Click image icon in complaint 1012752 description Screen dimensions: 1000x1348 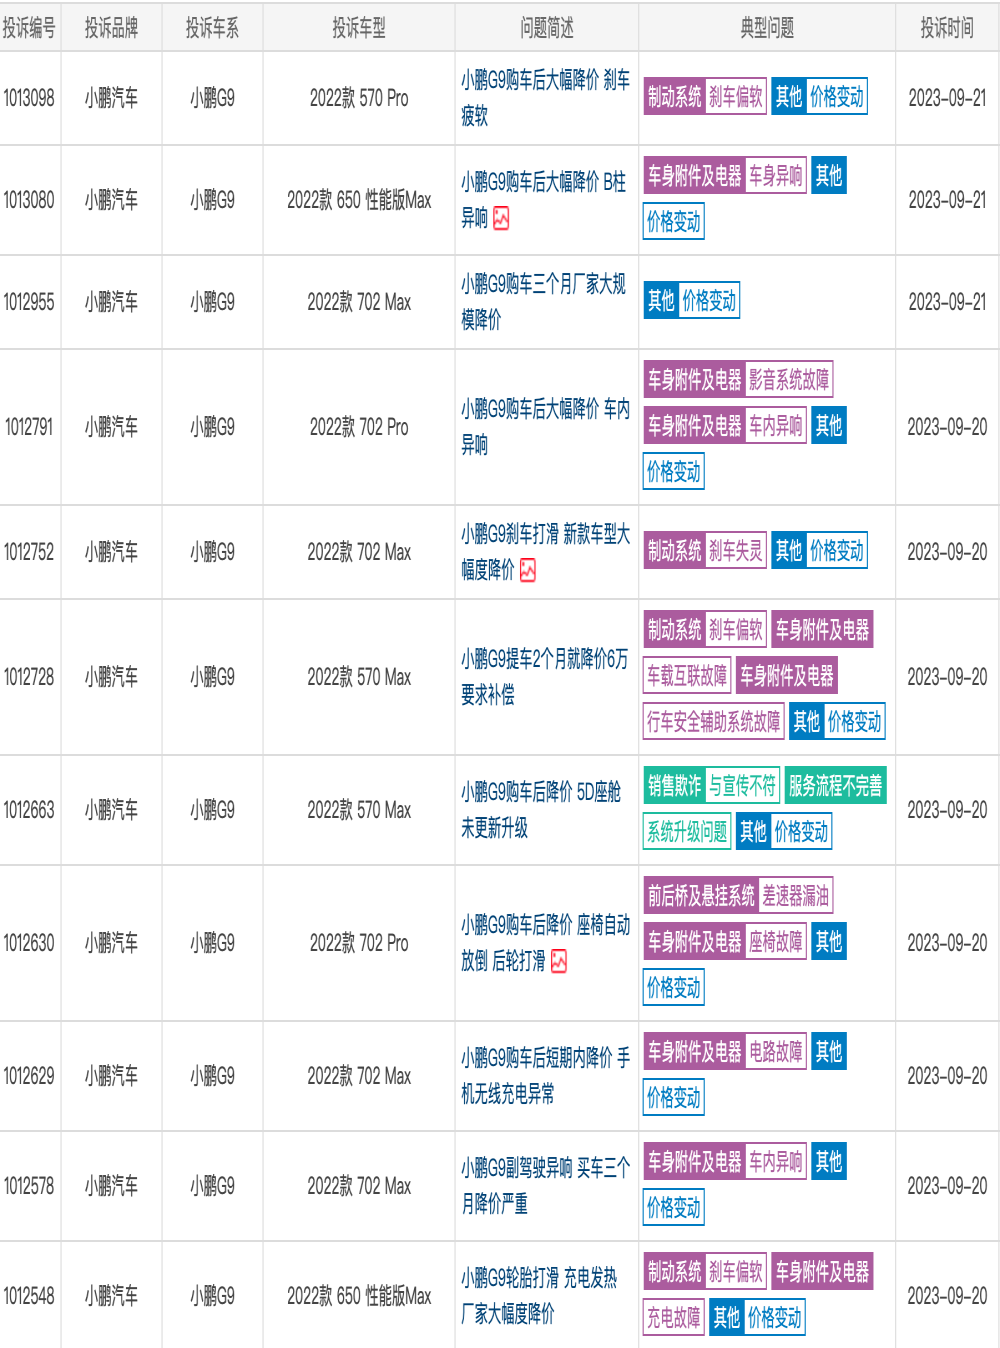coord(528,570)
